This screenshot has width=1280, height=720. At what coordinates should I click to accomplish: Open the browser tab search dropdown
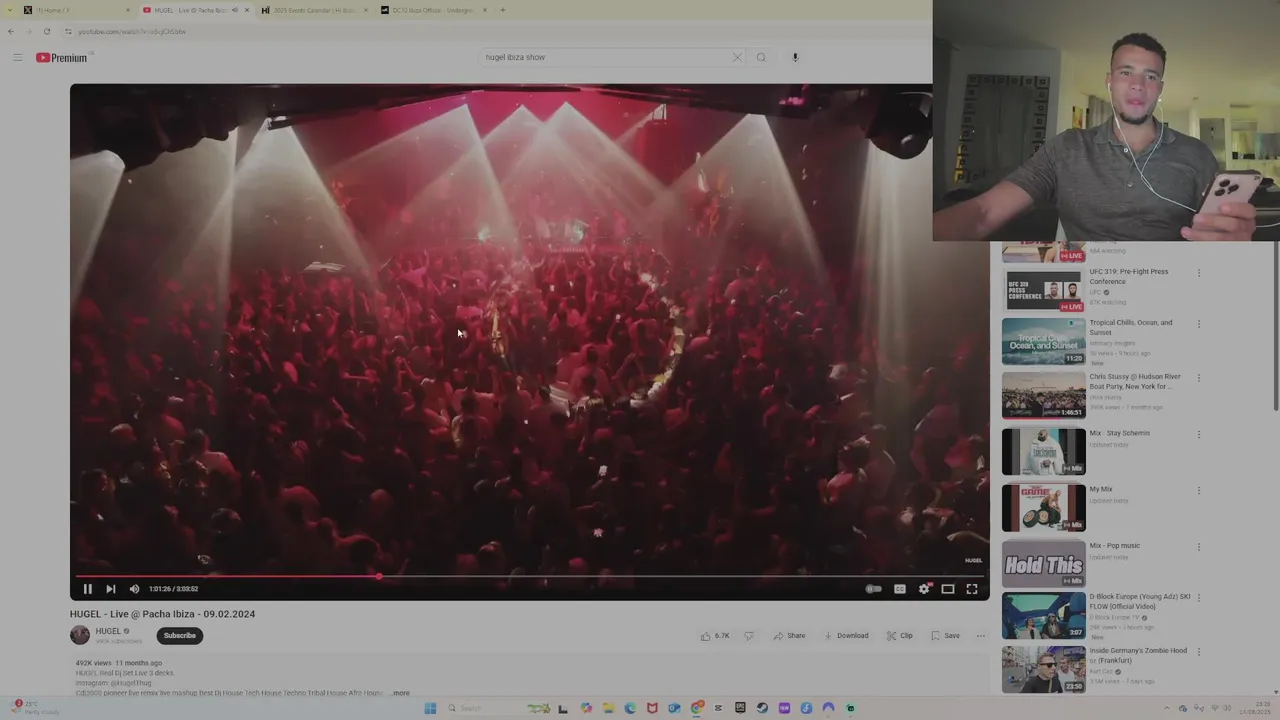pos(9,10)
